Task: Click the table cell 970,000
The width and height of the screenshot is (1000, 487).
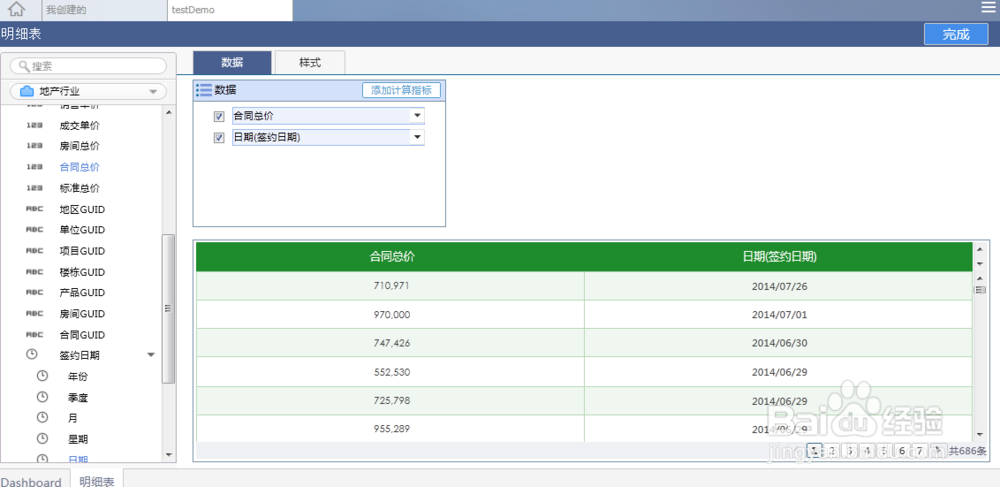Action: tap(390, 314)
